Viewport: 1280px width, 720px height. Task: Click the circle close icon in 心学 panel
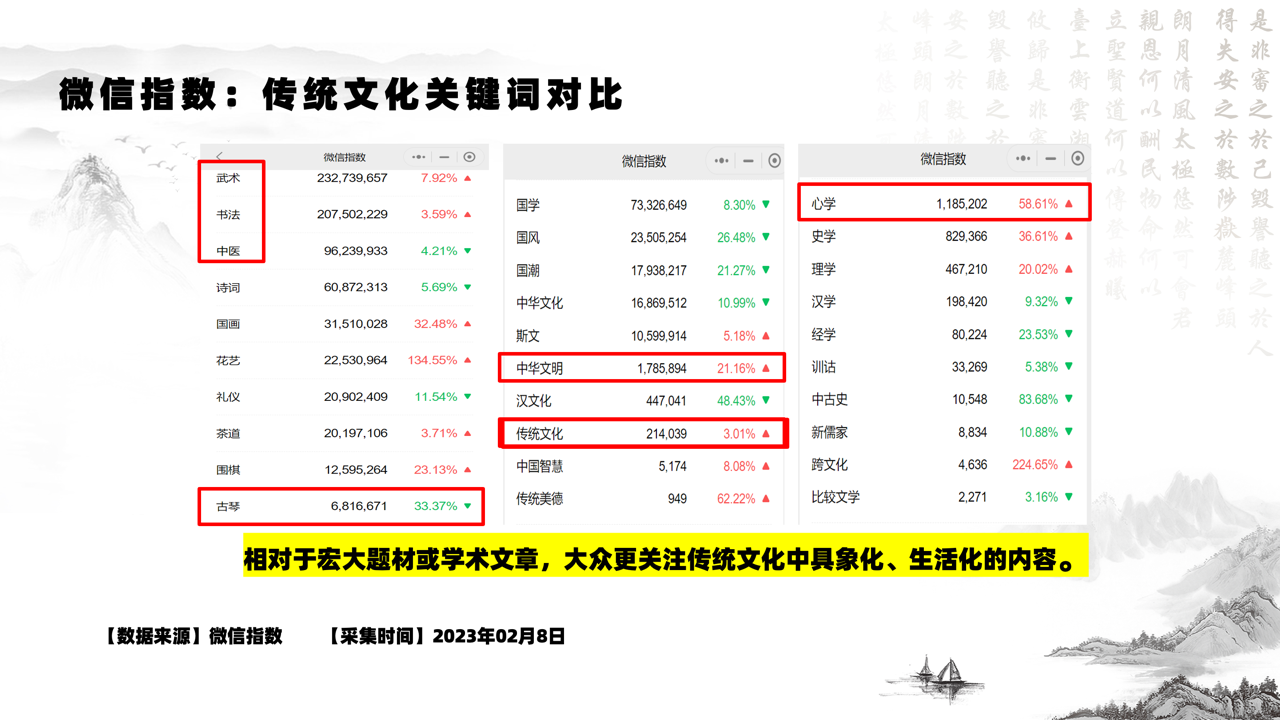(x=1077, y=158)
